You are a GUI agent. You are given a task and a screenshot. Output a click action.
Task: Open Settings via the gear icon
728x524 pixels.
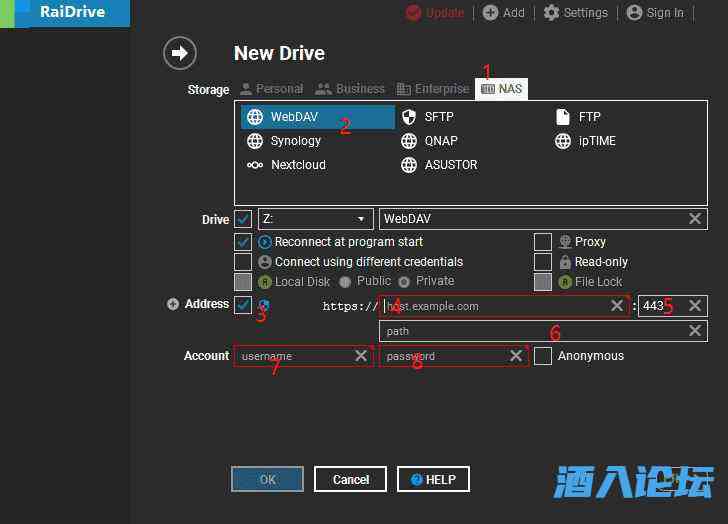(x=552, y=13)
